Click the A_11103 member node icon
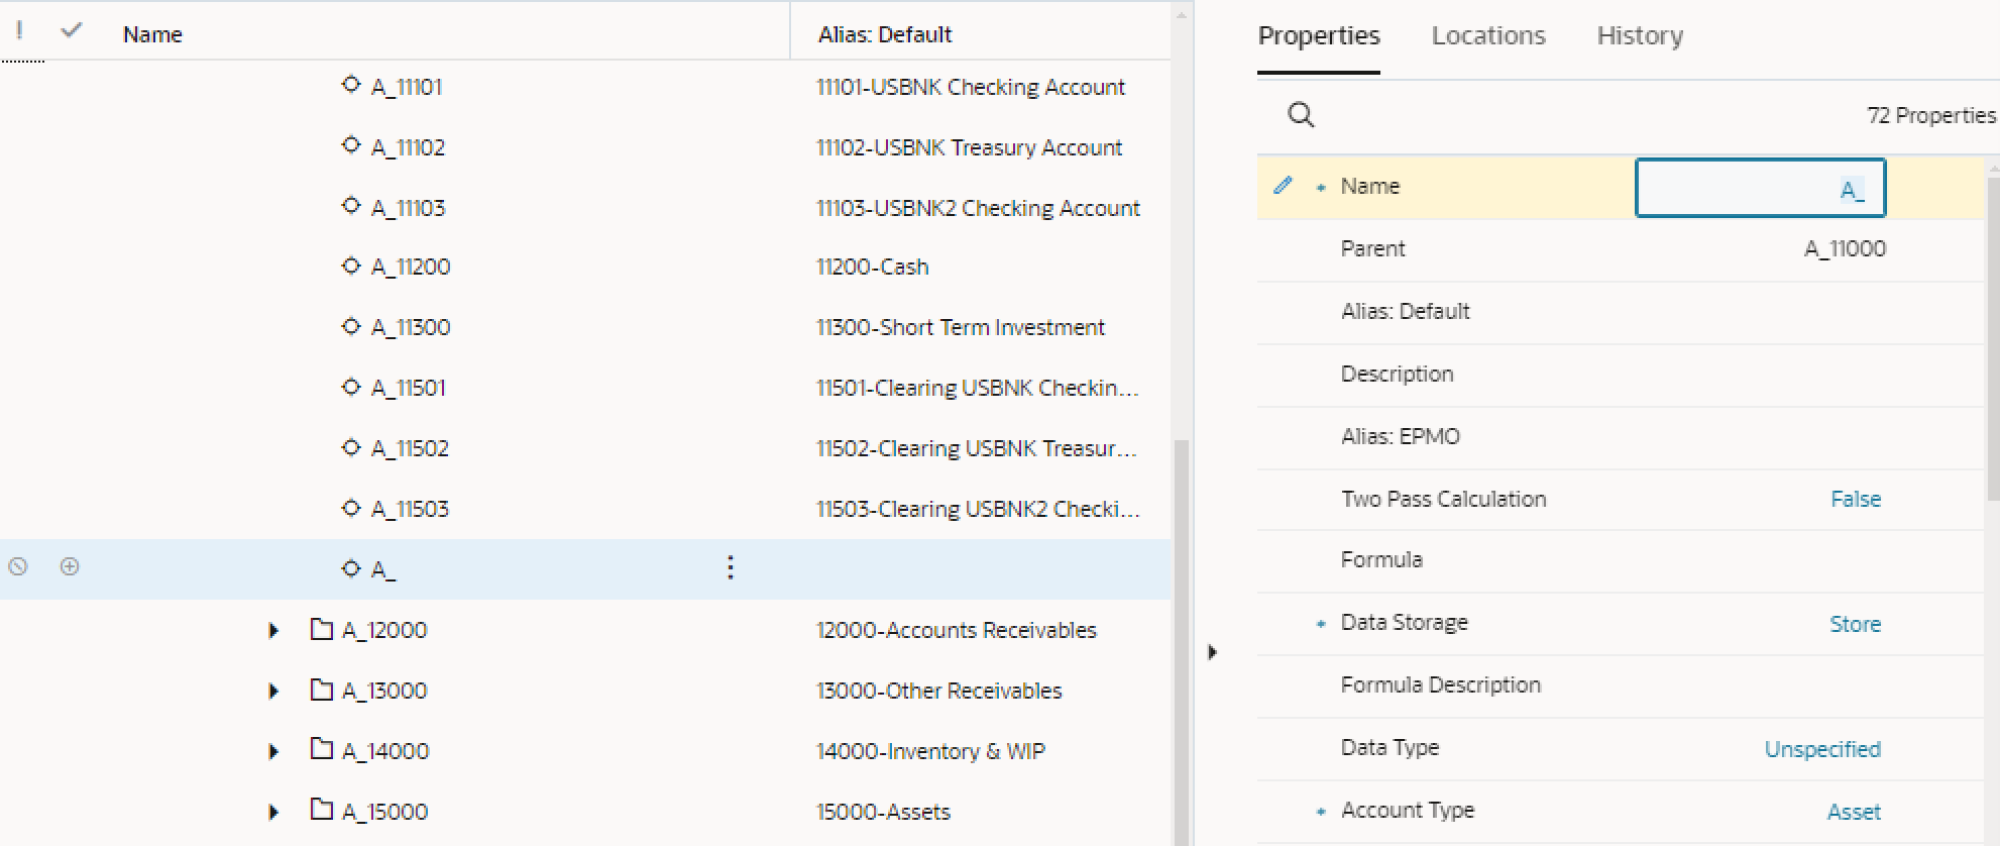This screenshot has height=846, width=2000. click(x=351, y=206)
